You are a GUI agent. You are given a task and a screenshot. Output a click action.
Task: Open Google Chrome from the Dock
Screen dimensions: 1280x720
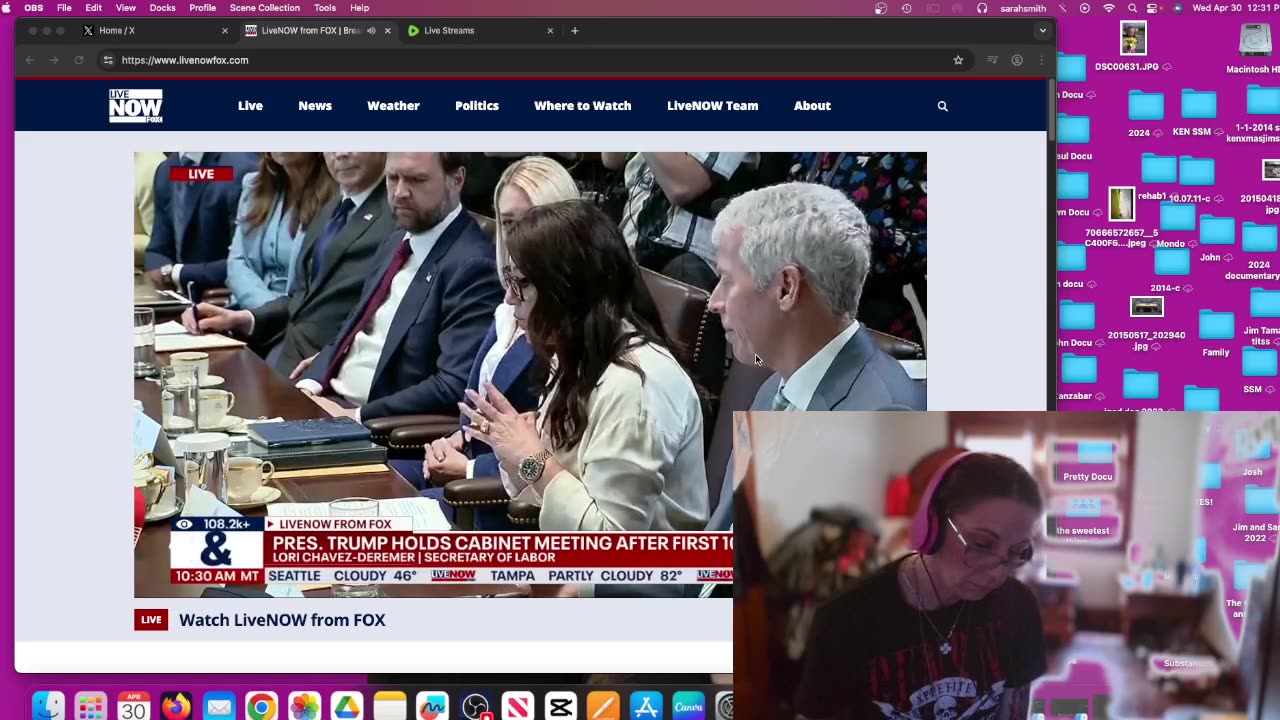pyautogui.click(x=261, y=707)
